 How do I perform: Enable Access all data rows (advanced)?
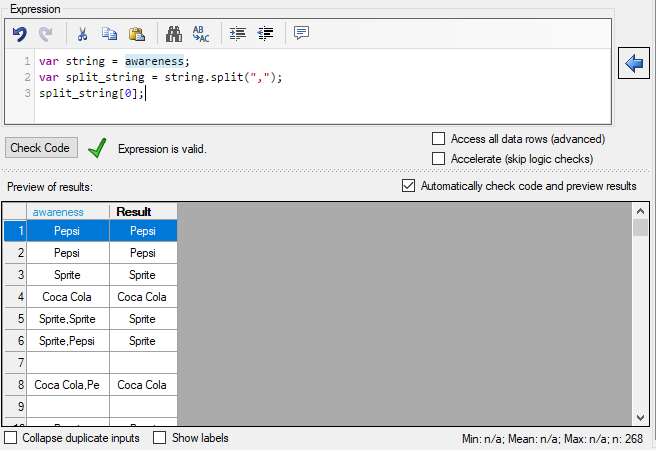click(x=438, y=138)
